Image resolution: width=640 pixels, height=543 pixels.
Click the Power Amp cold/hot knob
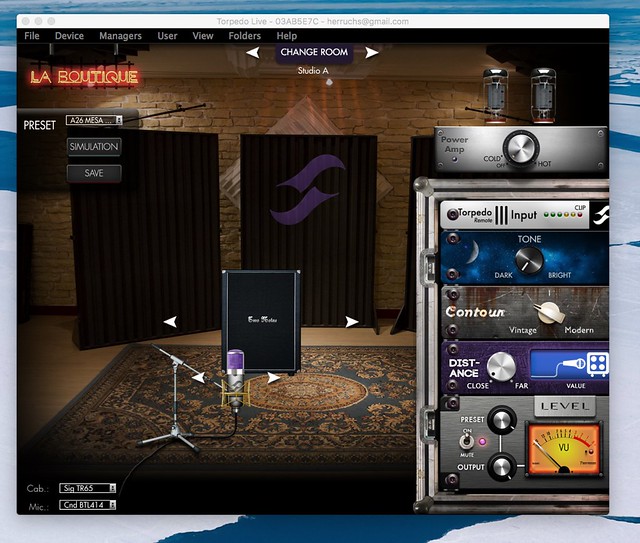click(x=520, y=147)
